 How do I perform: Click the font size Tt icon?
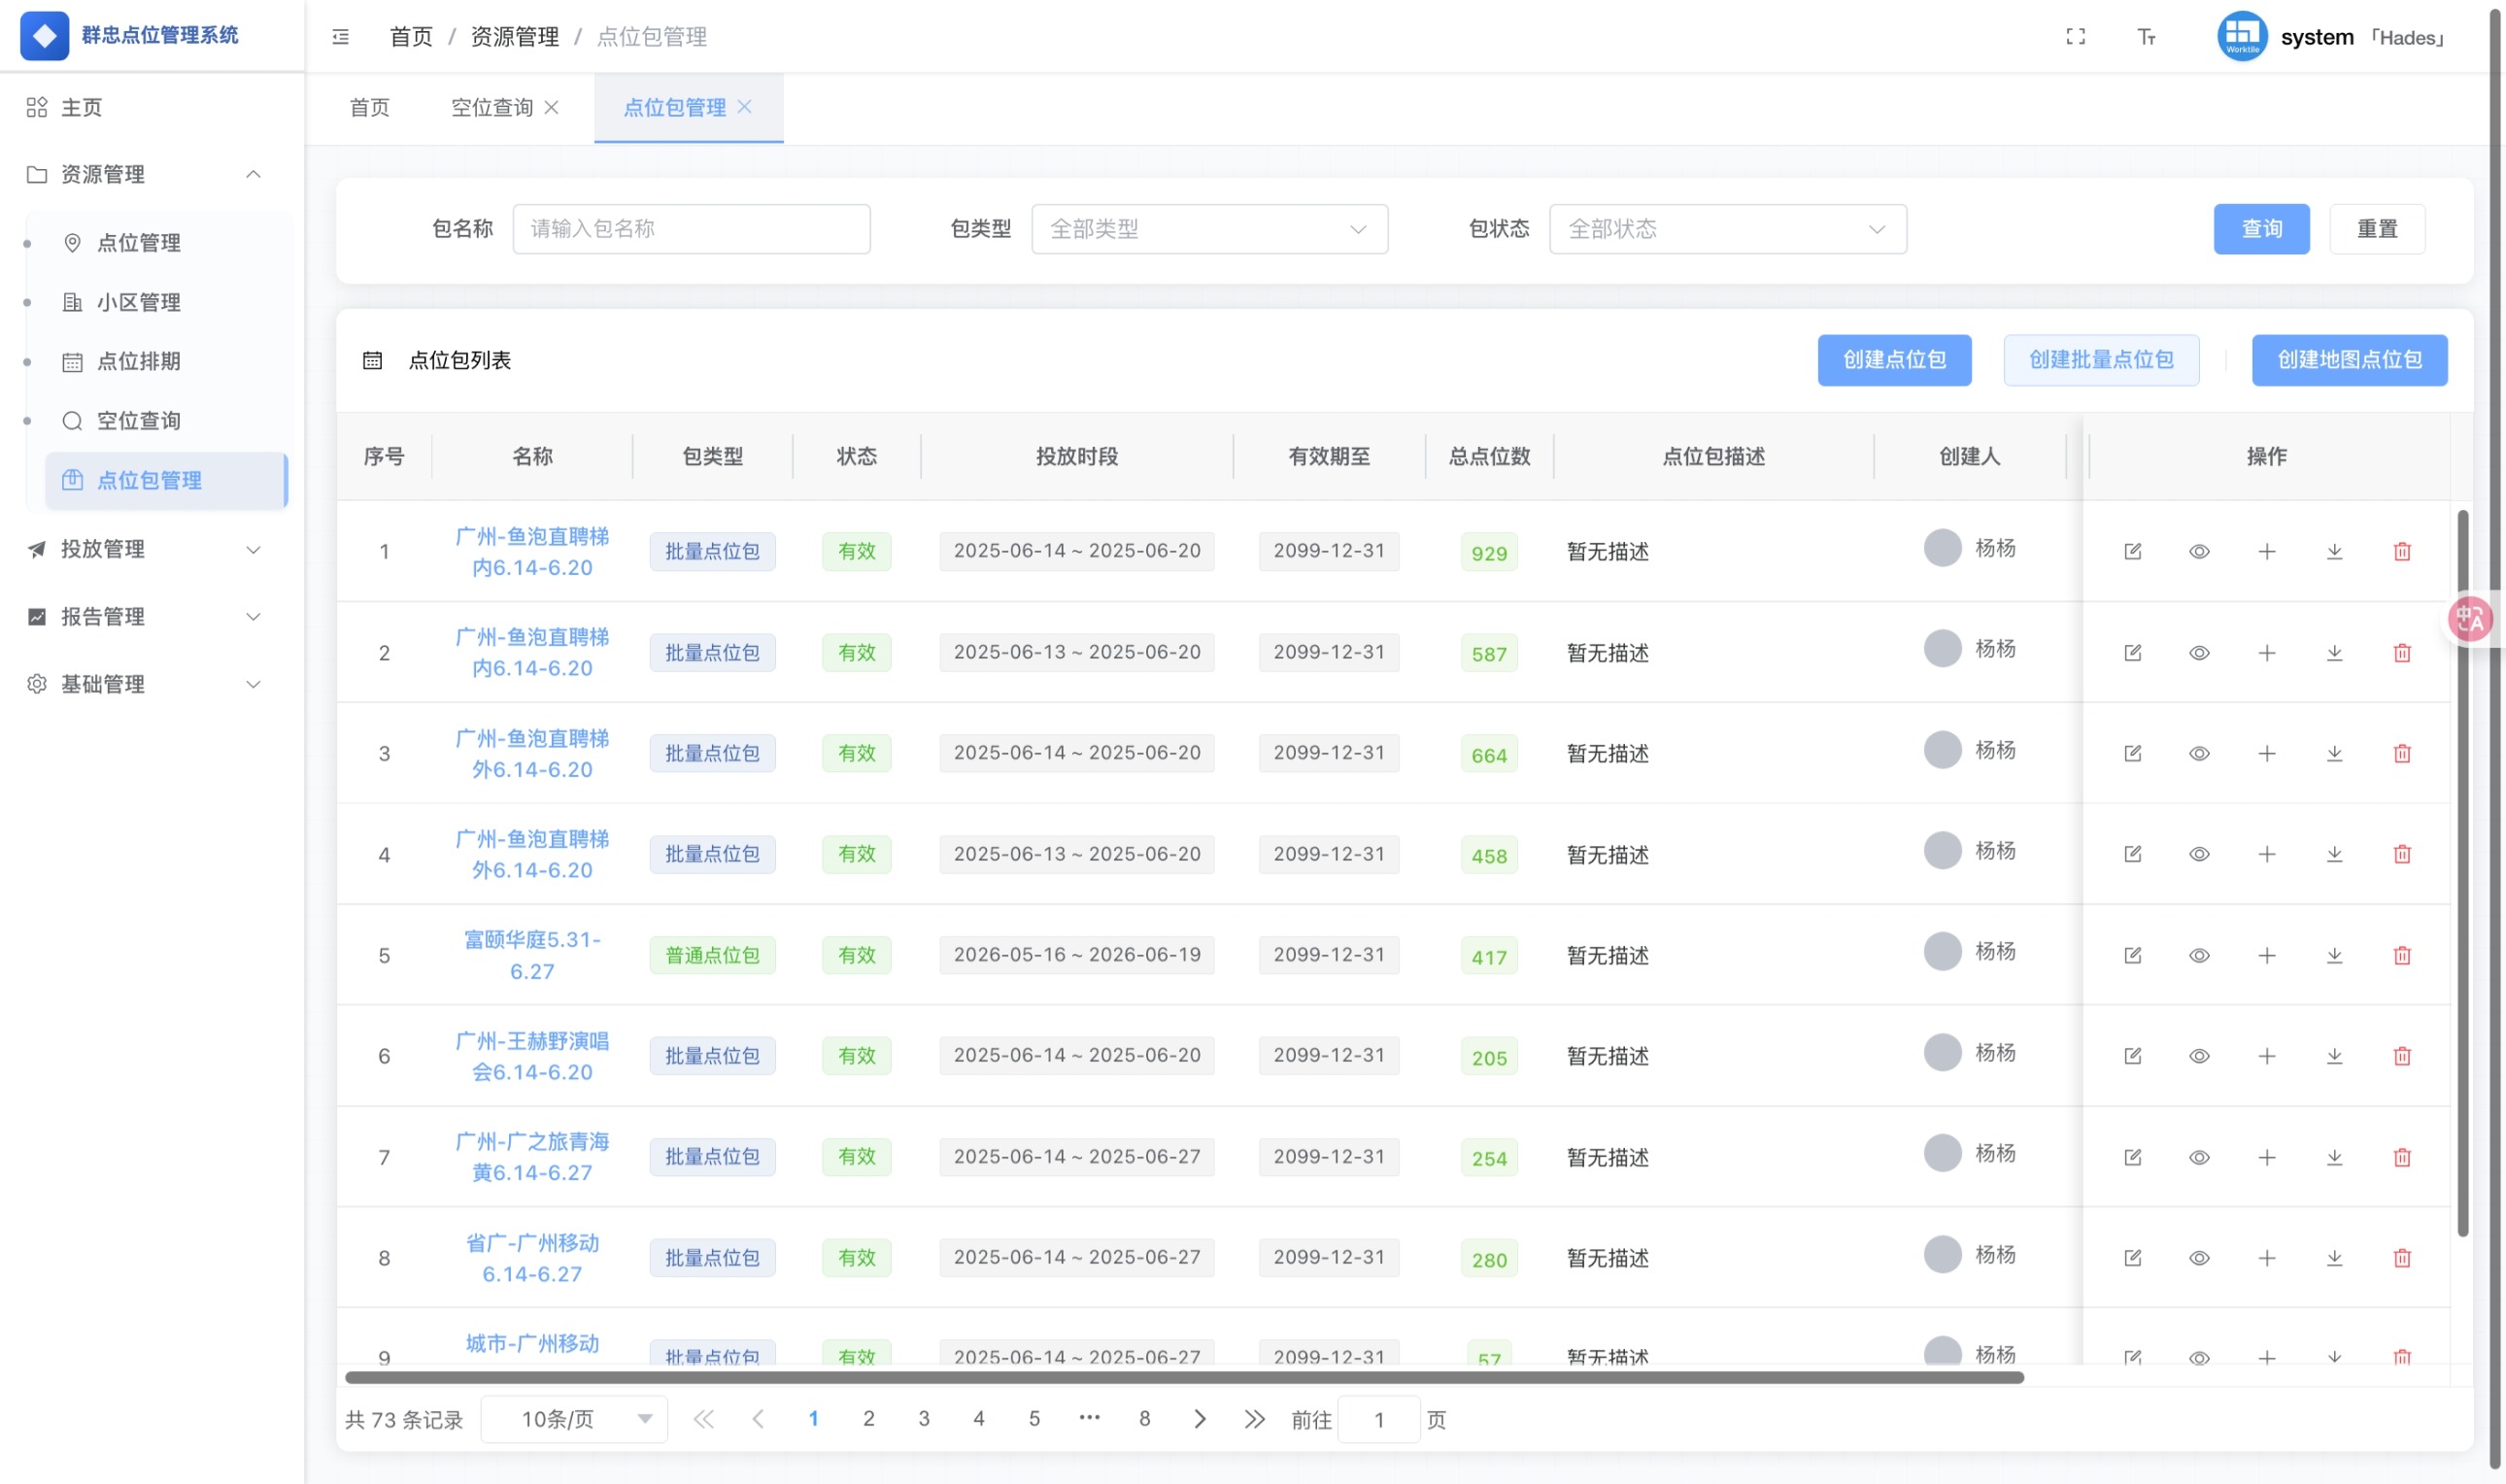coord(2146,37)
